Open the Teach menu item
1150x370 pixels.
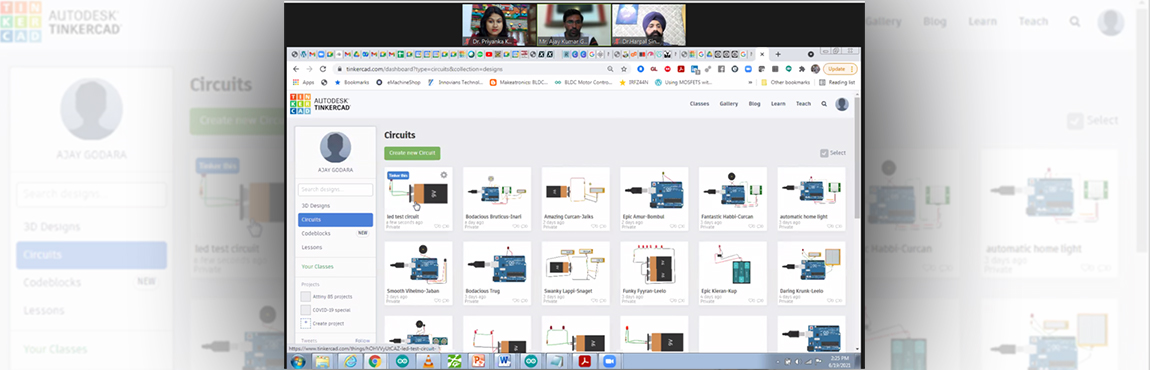[x=804, y=104]
